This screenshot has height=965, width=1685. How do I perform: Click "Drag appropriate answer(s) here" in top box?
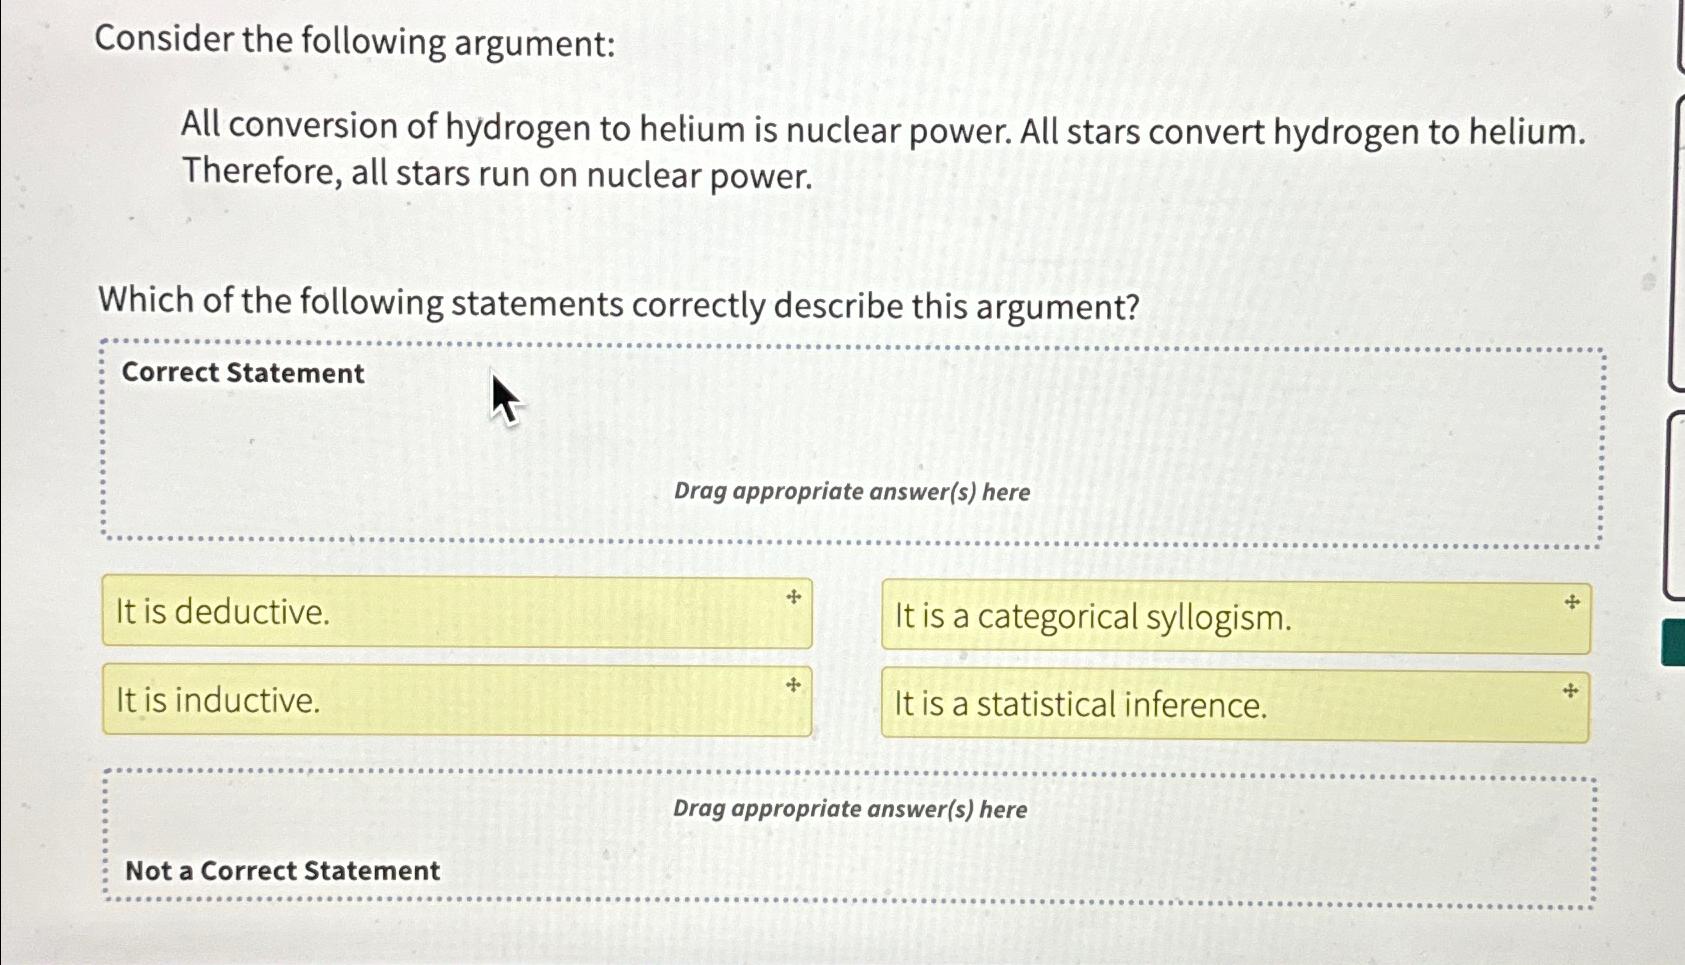pos(850,492)
